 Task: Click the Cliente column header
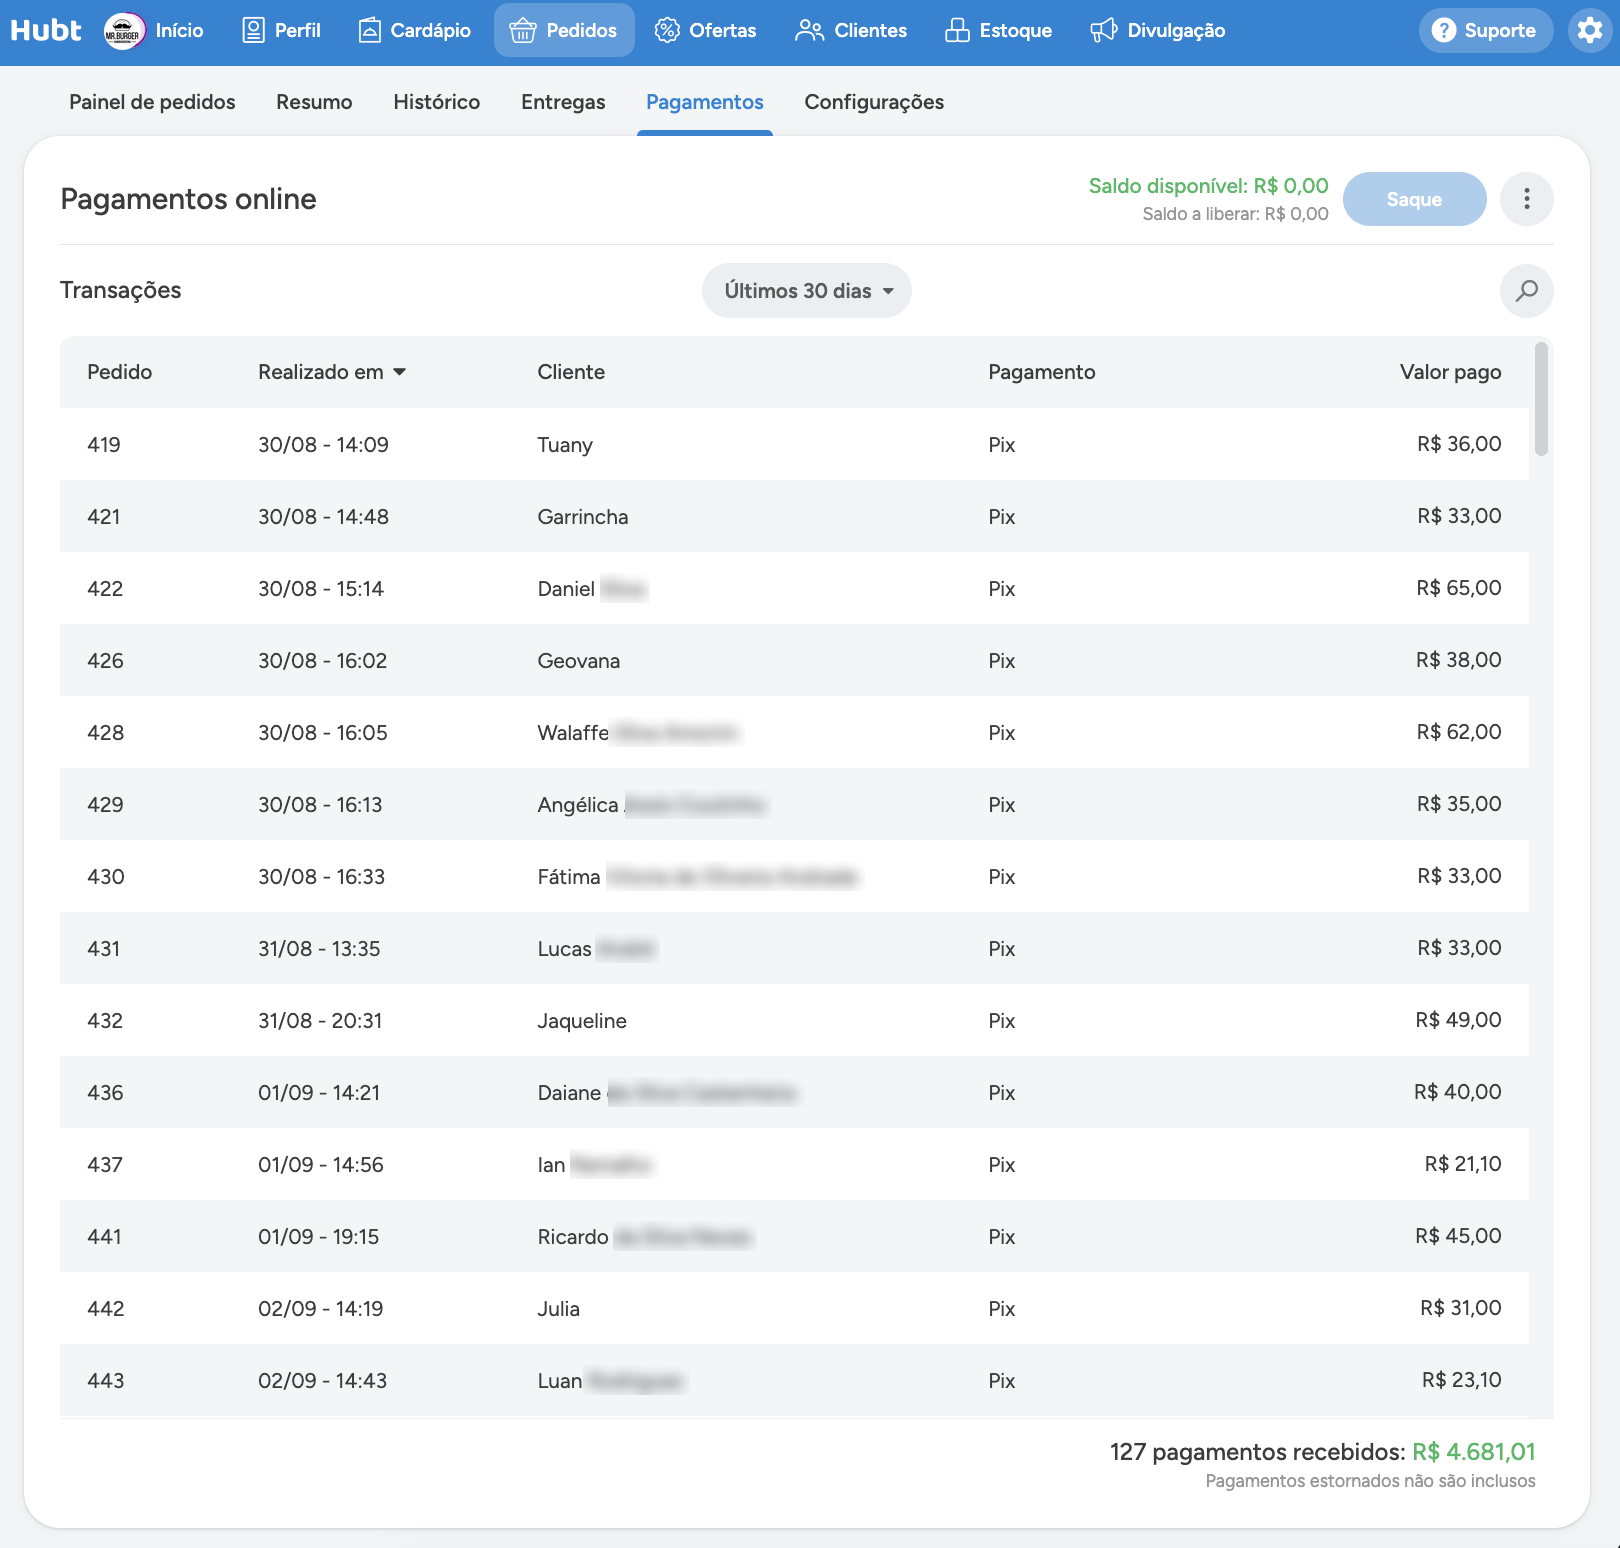[571, 372]
